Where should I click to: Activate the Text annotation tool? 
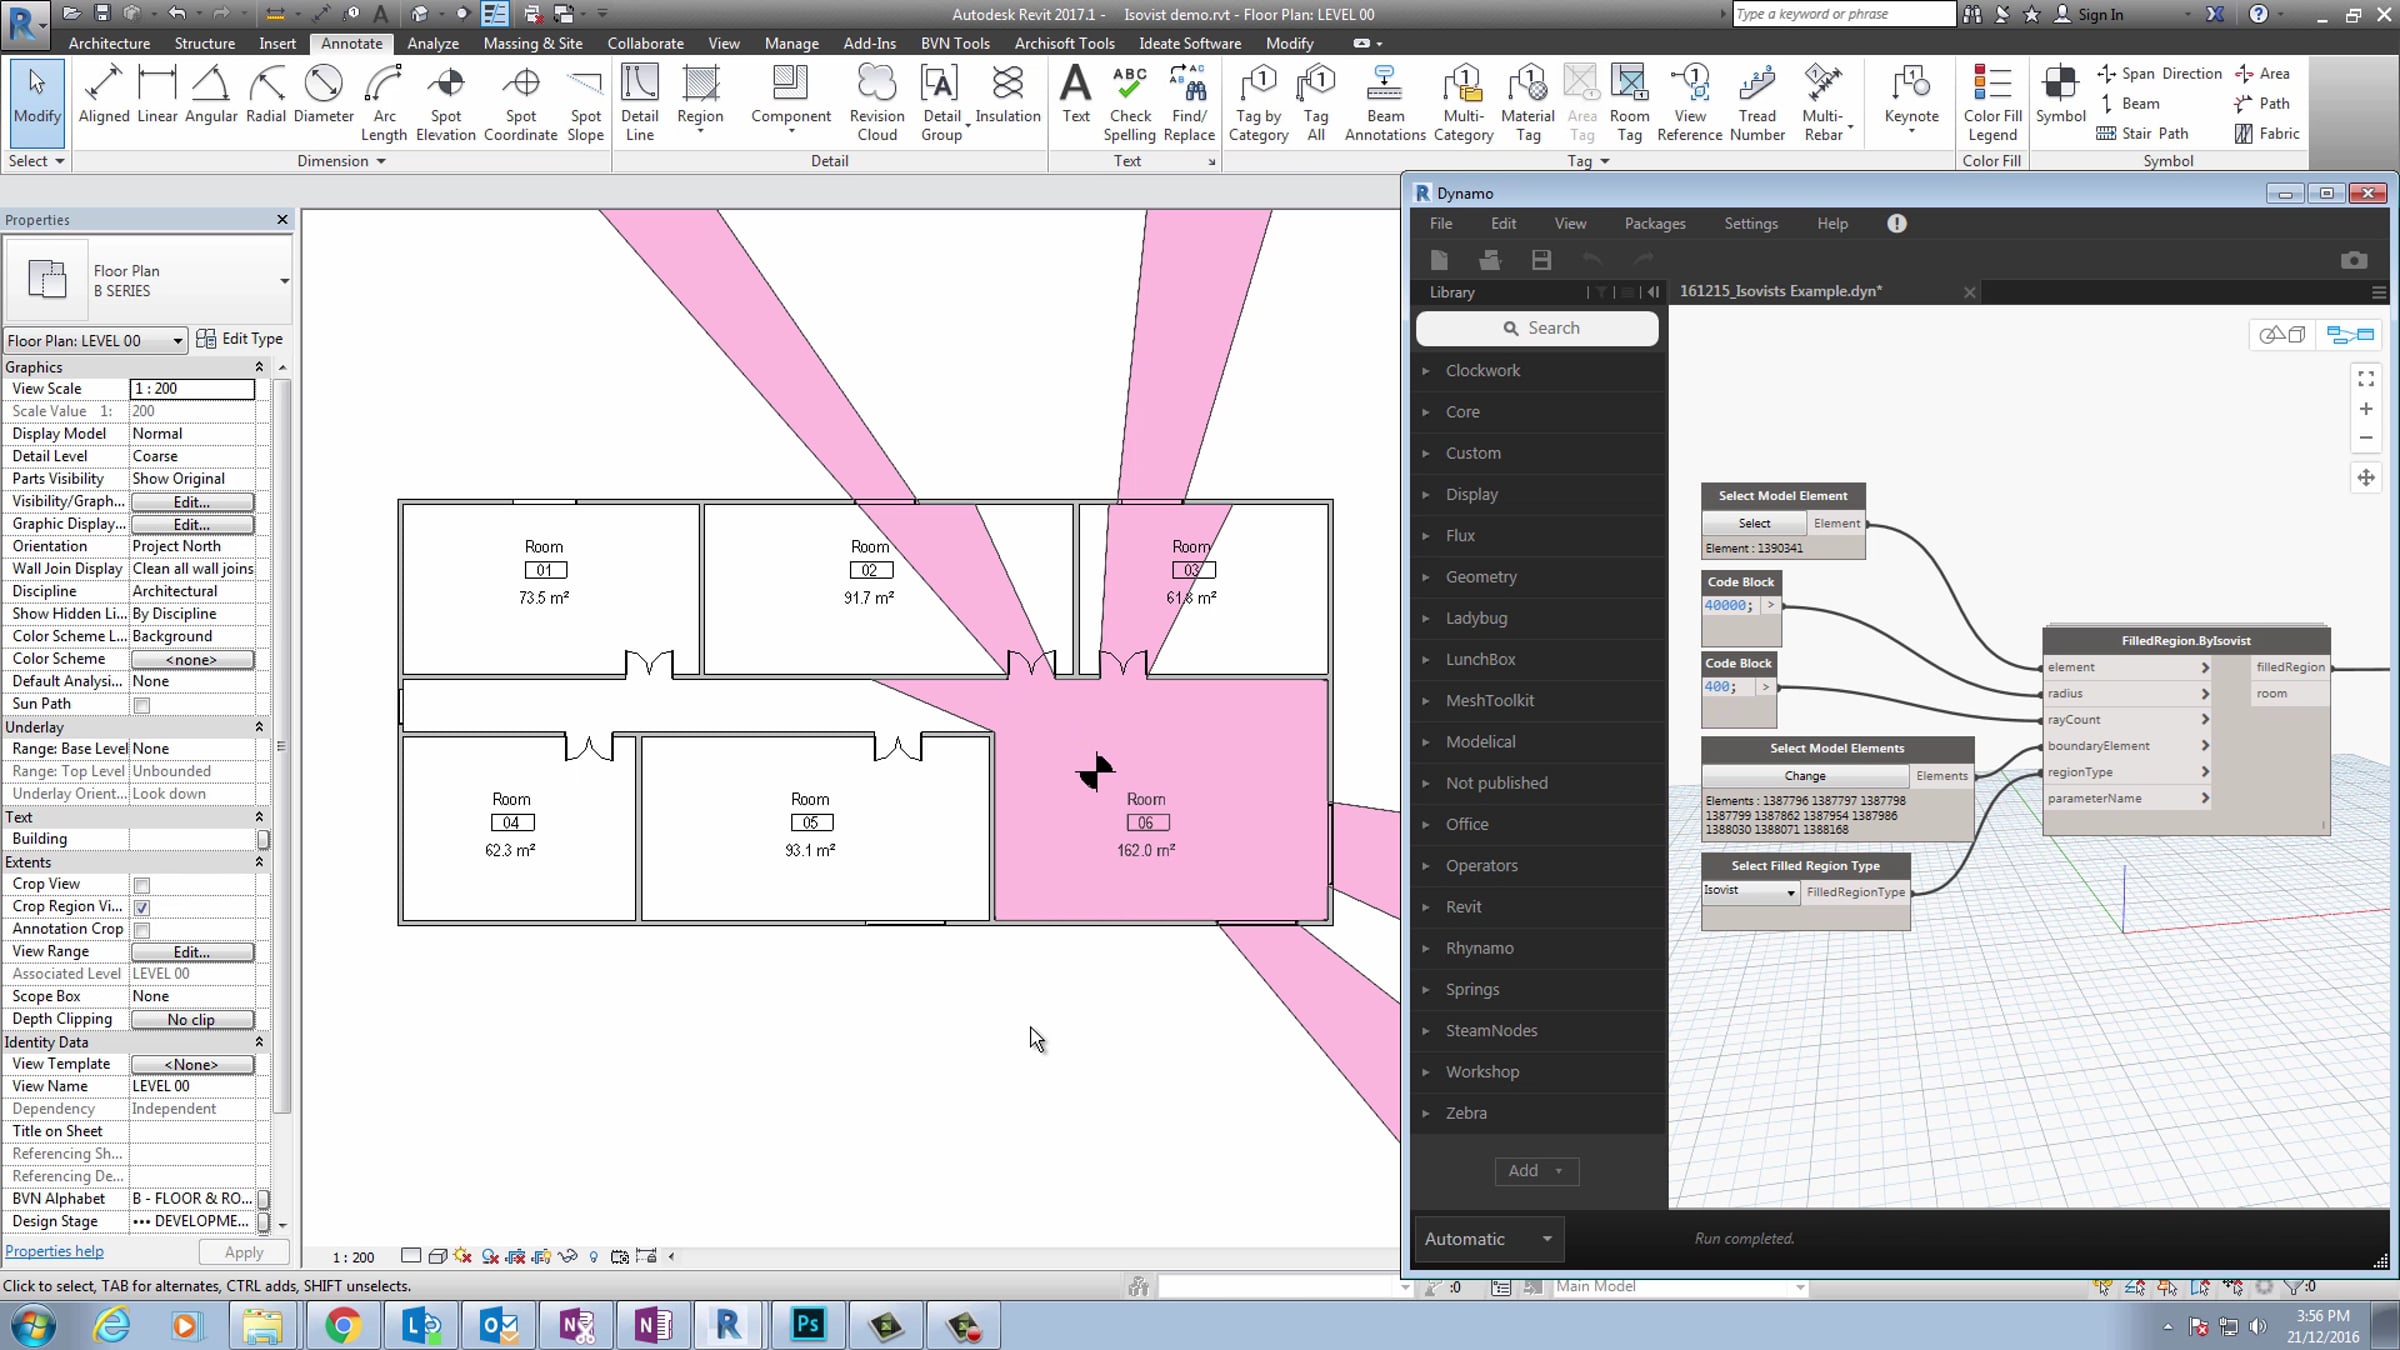(1076, 96)
